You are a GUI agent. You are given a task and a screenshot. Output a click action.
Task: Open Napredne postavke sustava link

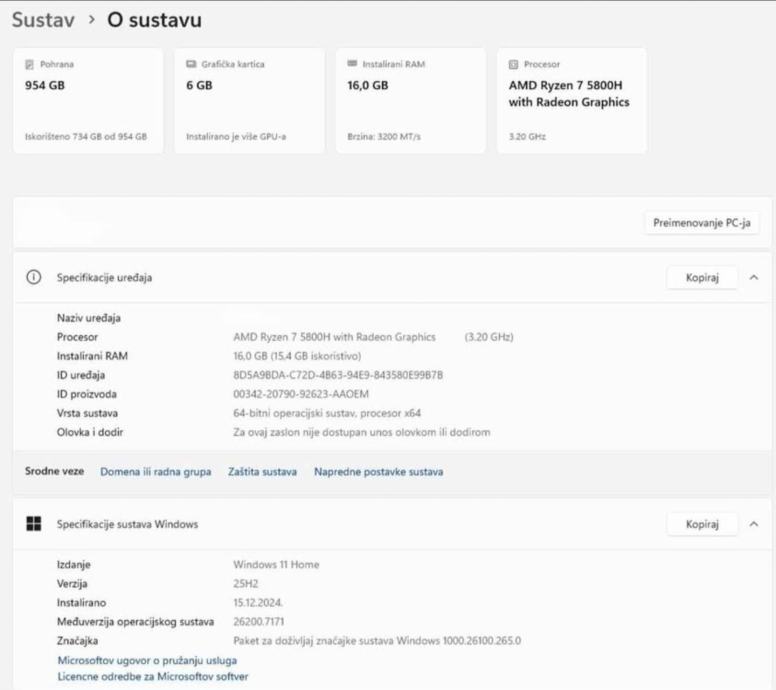tap(378, 471)
